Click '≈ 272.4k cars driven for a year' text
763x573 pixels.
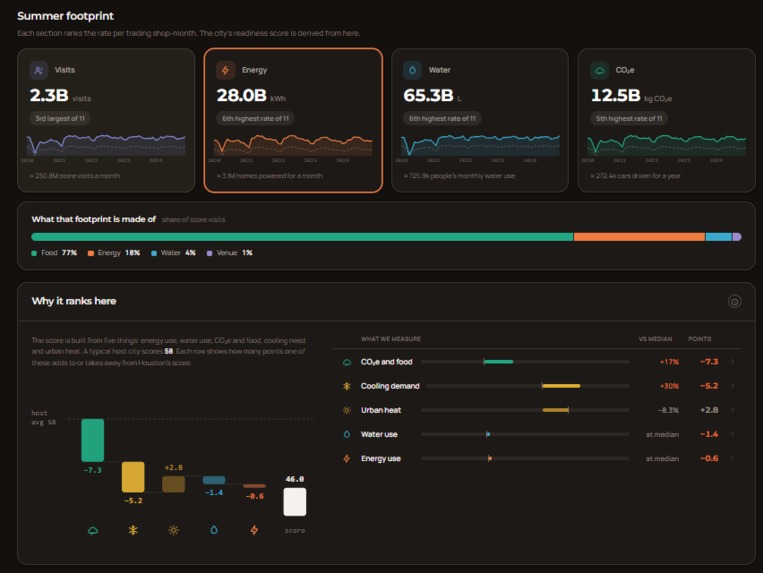(636, 176)
